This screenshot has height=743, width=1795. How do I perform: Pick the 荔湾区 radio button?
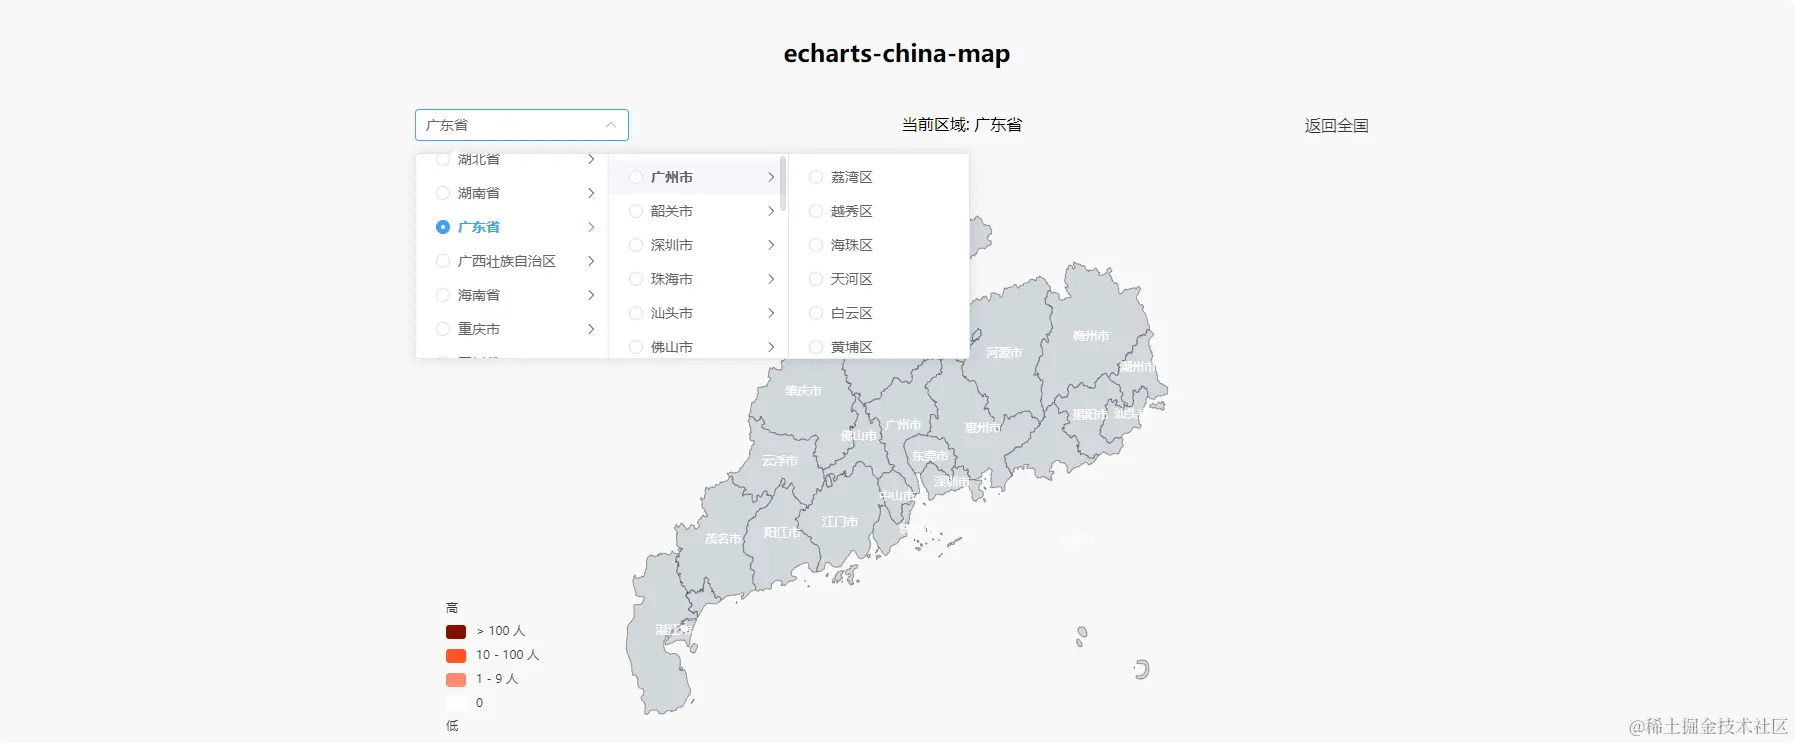[x=816, y=177]
